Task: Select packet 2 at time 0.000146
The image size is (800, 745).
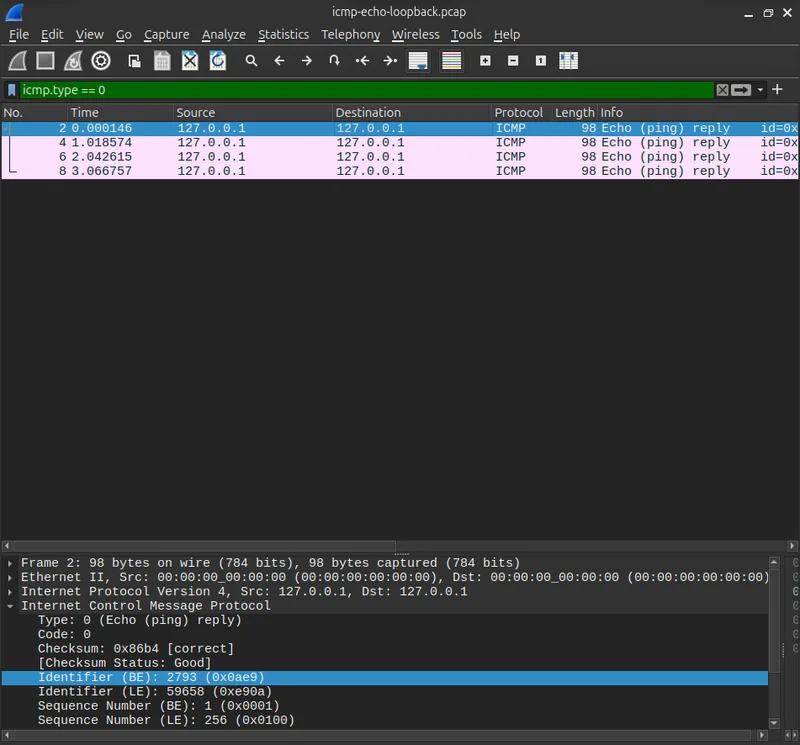Action: [x=400, y=128]
